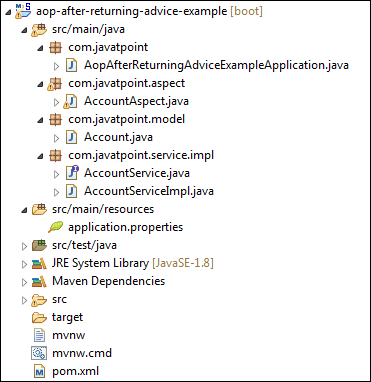Click the Maven Dependencies library icon
371x382 pixels.
pyautogui.click(x=39, y=281)
